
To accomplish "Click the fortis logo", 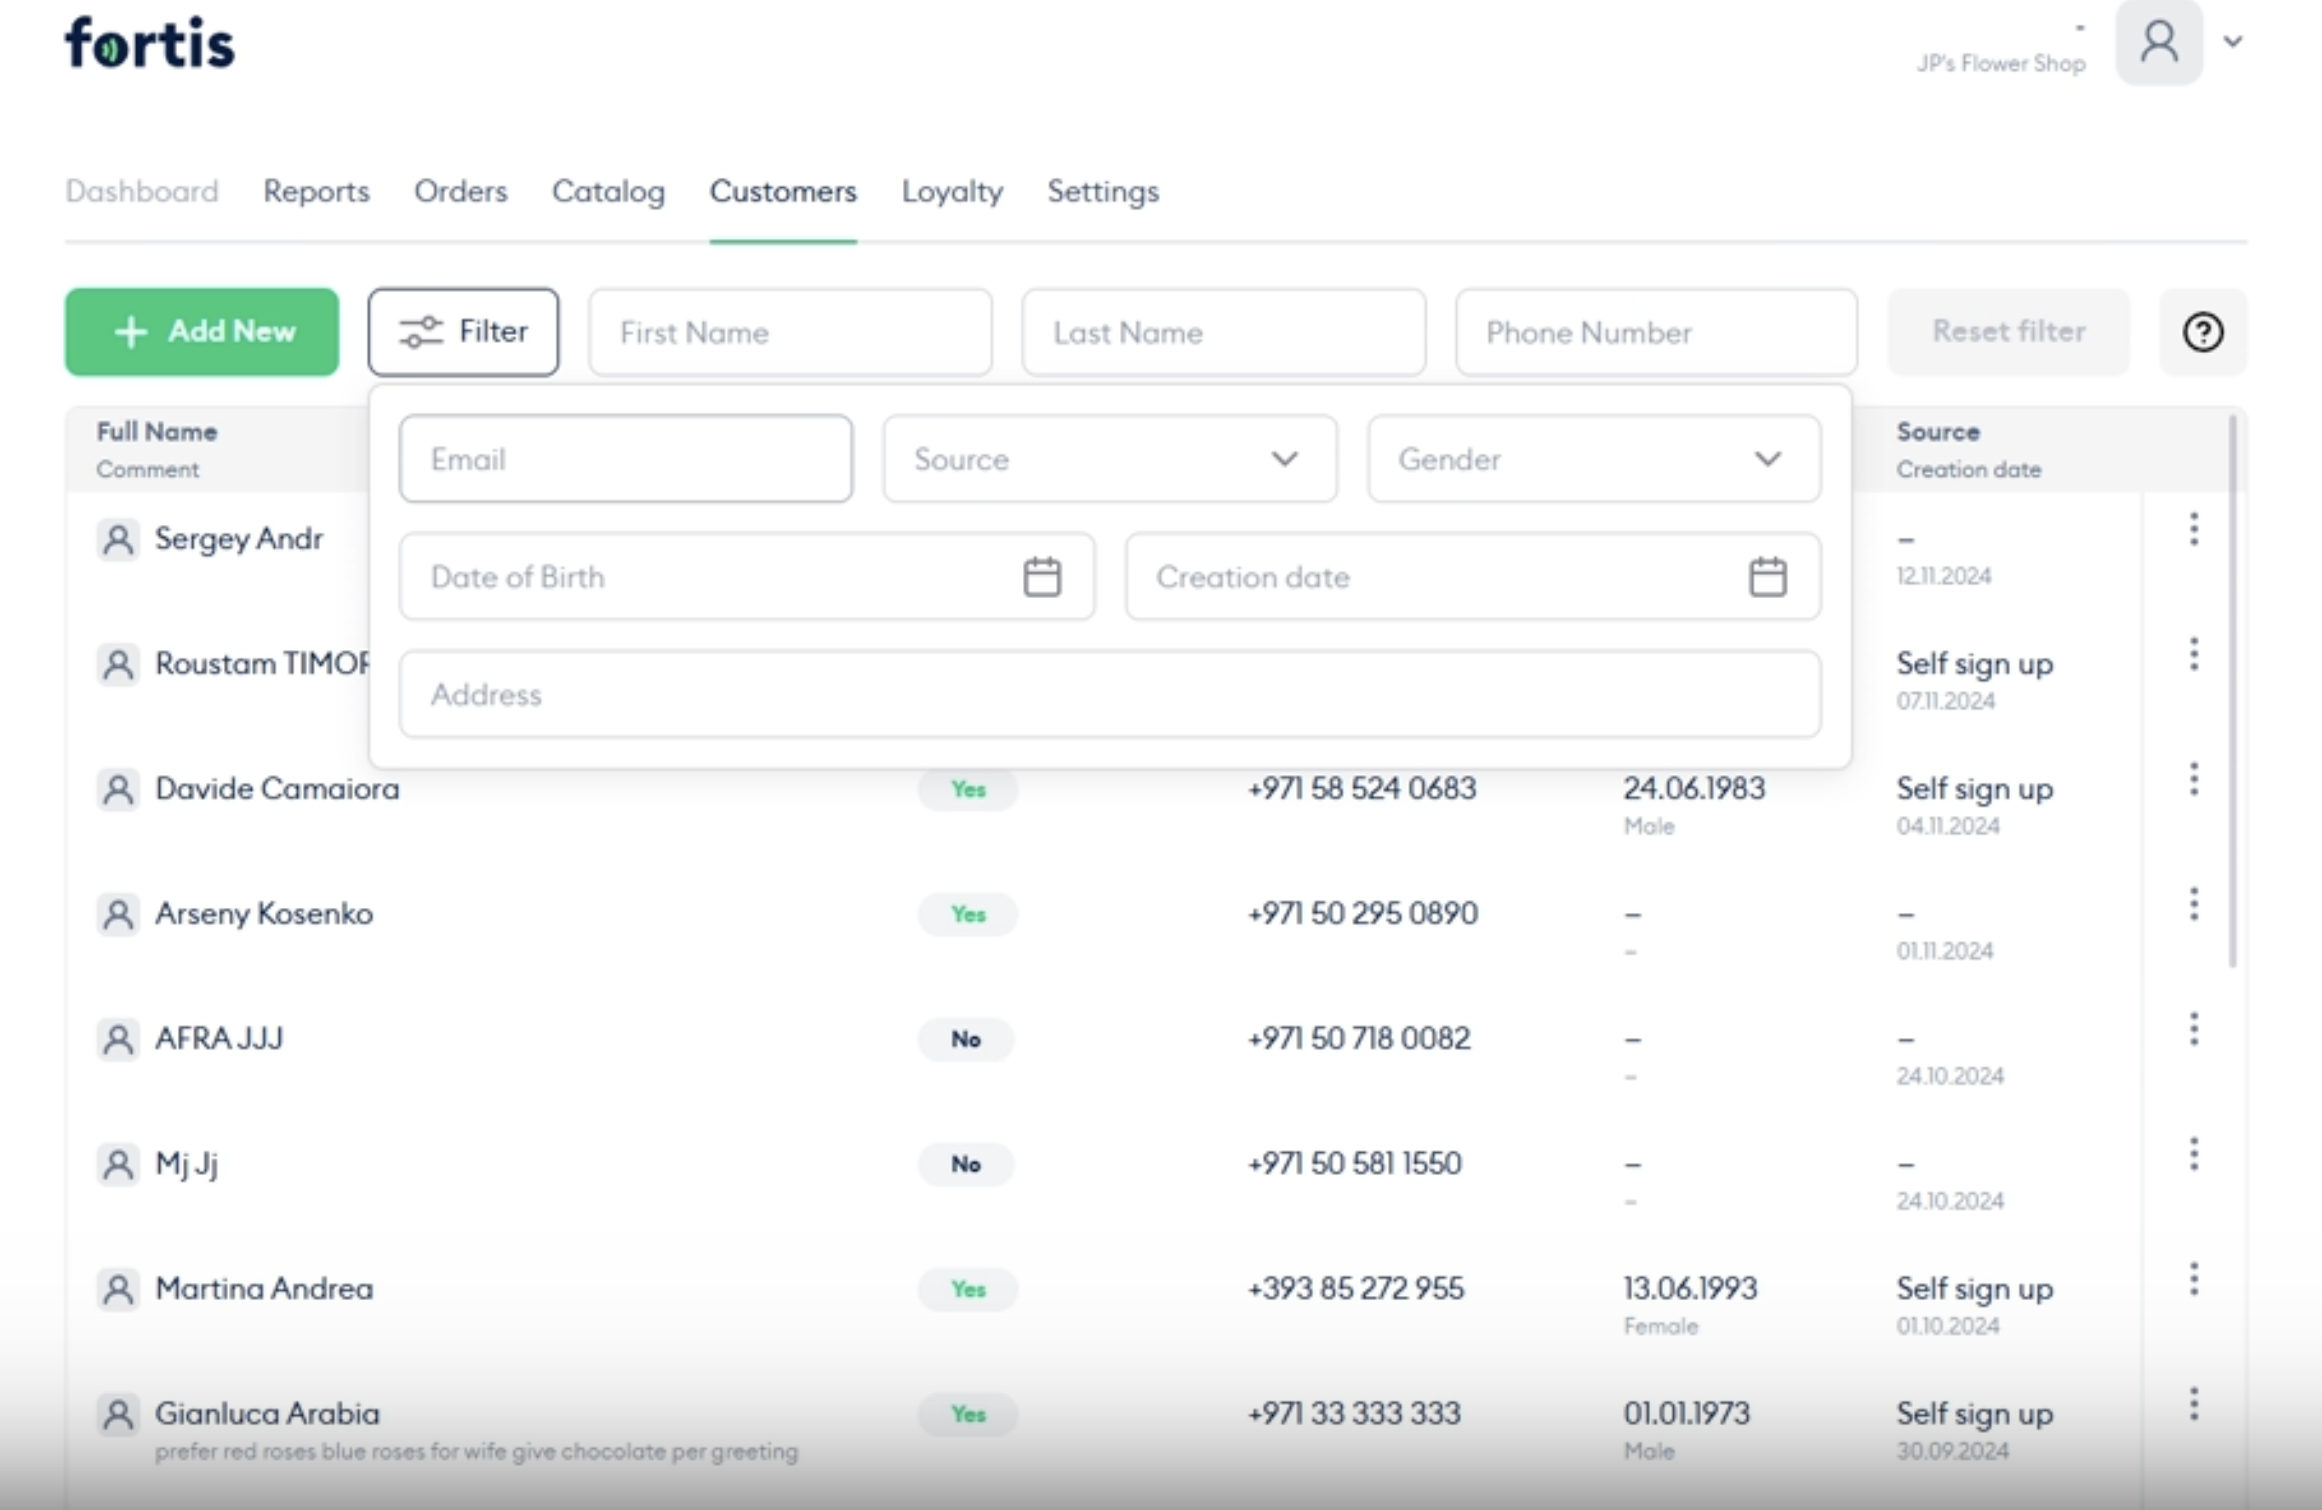I will coord(150,43).
